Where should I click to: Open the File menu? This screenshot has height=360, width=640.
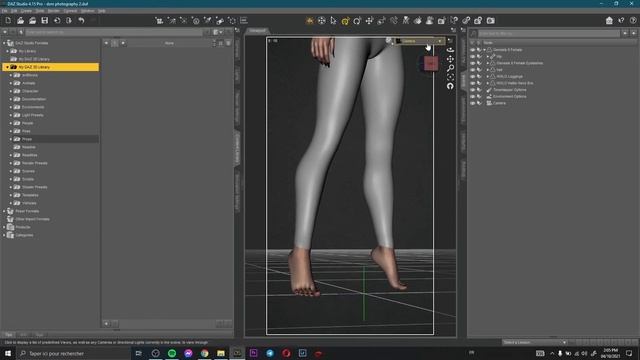[x=5, y=11]
